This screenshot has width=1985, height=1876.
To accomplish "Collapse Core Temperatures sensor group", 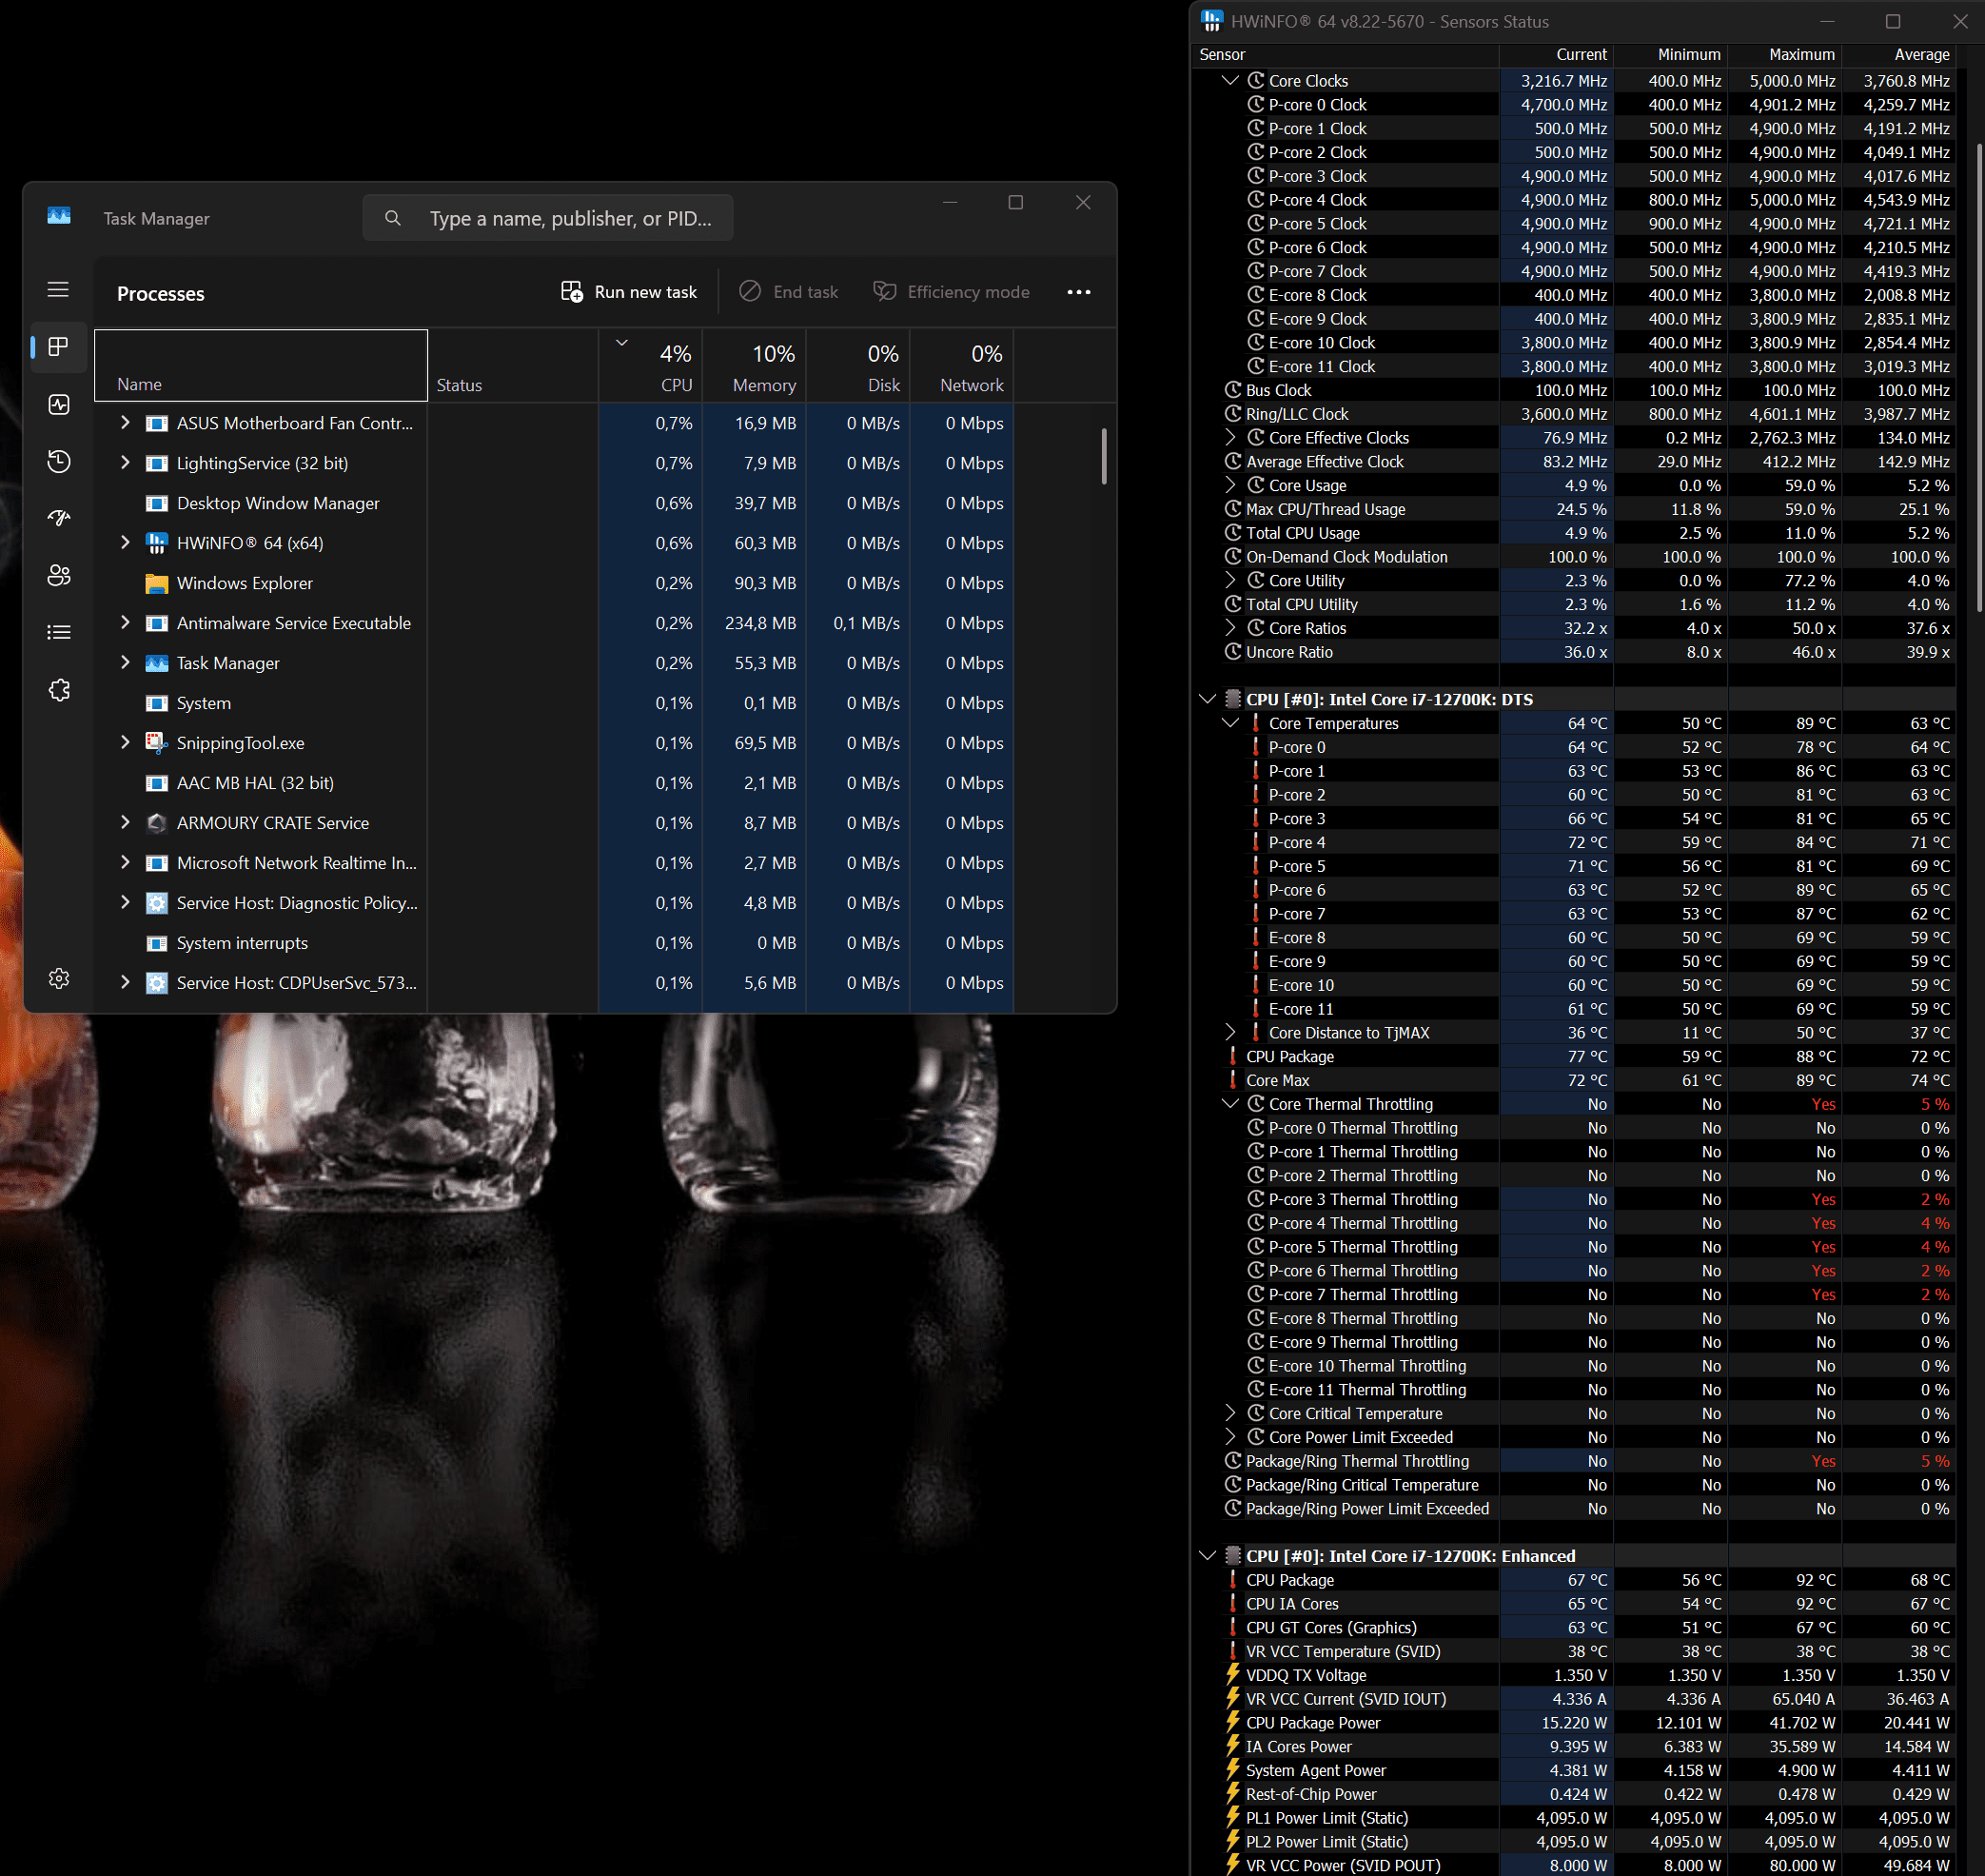I will pos(1230,723).
